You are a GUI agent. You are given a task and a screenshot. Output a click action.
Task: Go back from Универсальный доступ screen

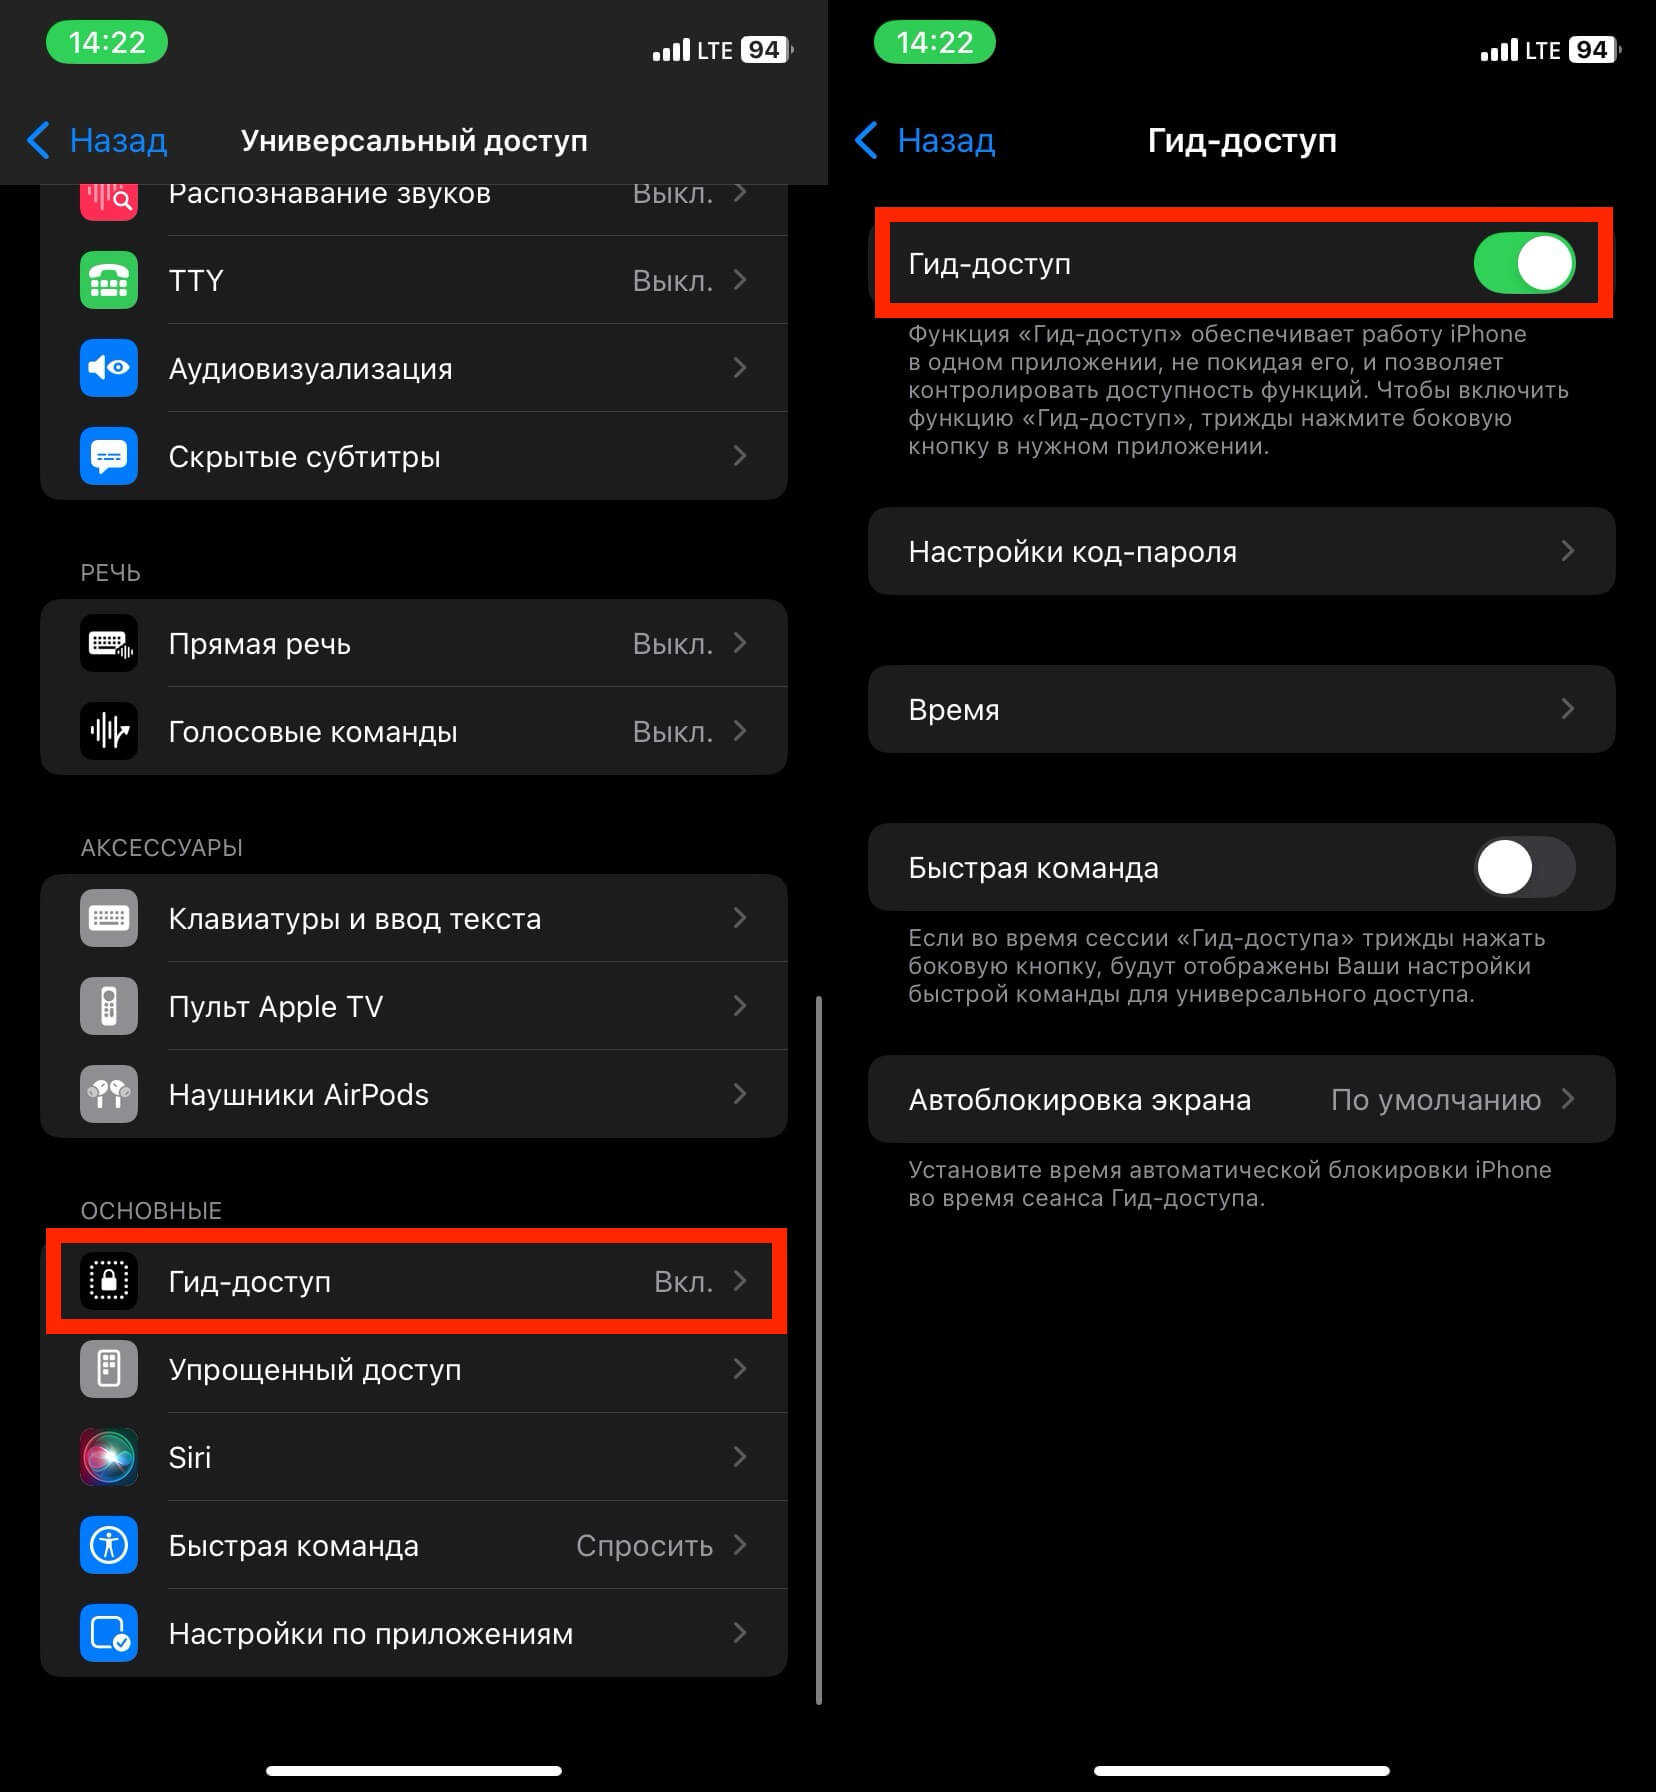(x=97, y=141)
